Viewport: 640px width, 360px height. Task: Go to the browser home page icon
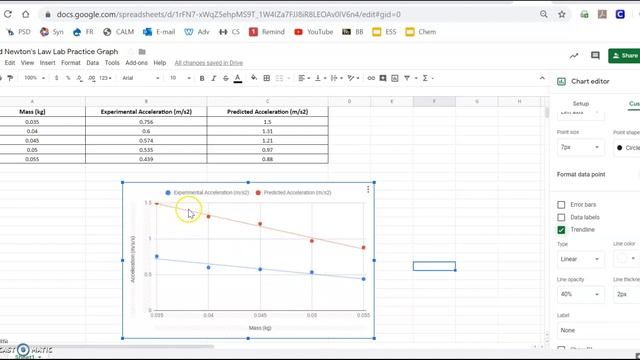tap(25, 14)
